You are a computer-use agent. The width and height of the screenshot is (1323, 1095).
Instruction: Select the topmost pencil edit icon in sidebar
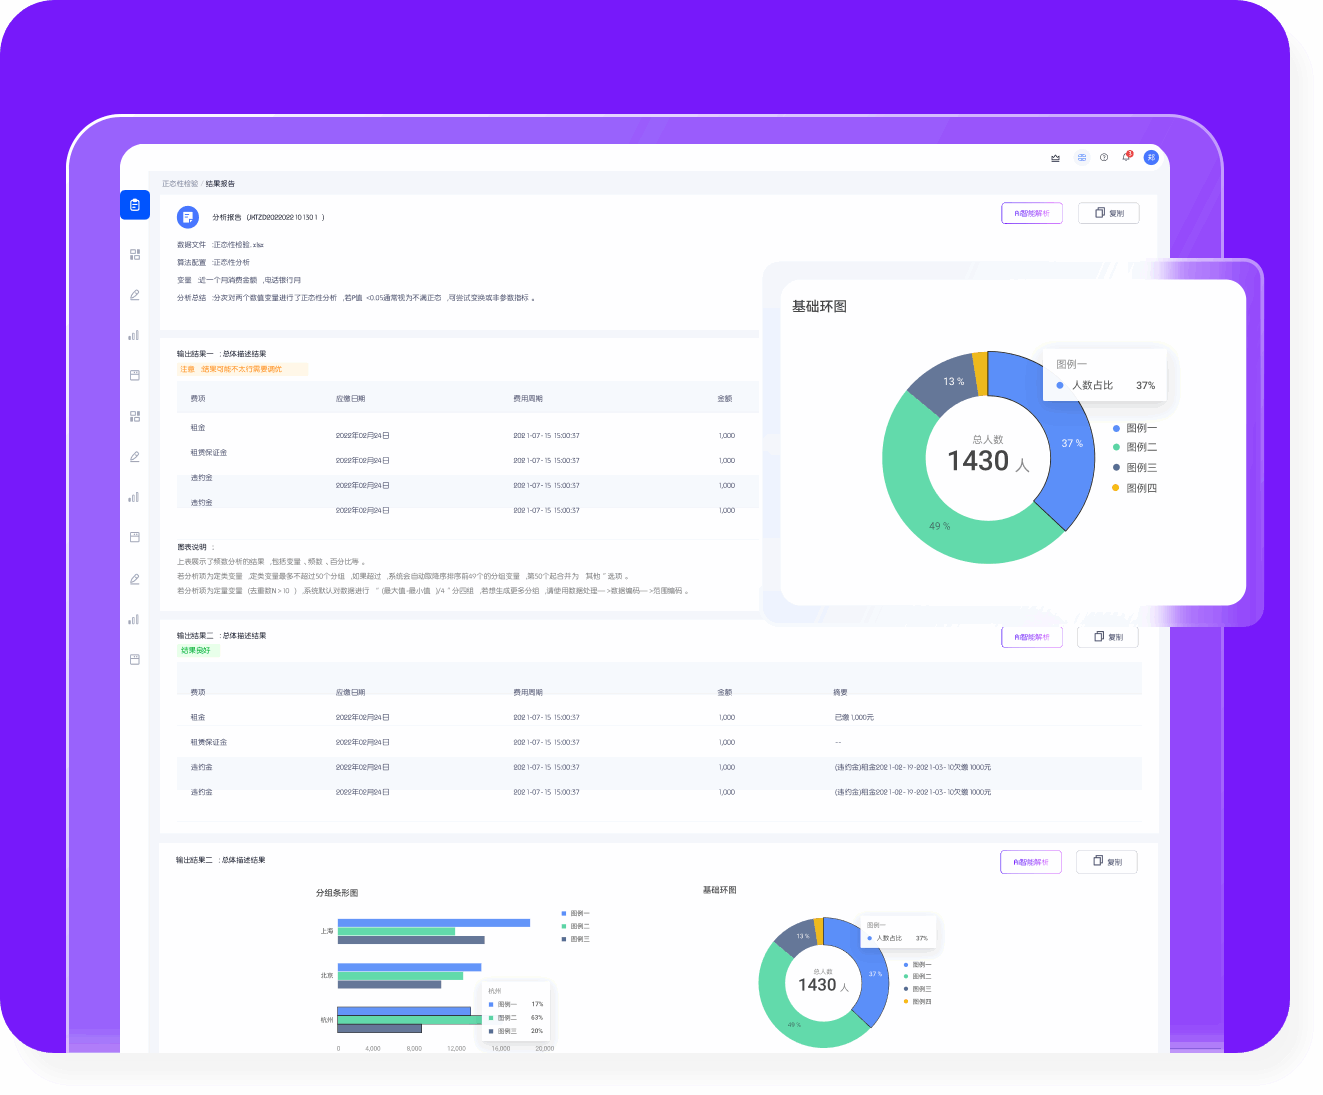[135, 295]
